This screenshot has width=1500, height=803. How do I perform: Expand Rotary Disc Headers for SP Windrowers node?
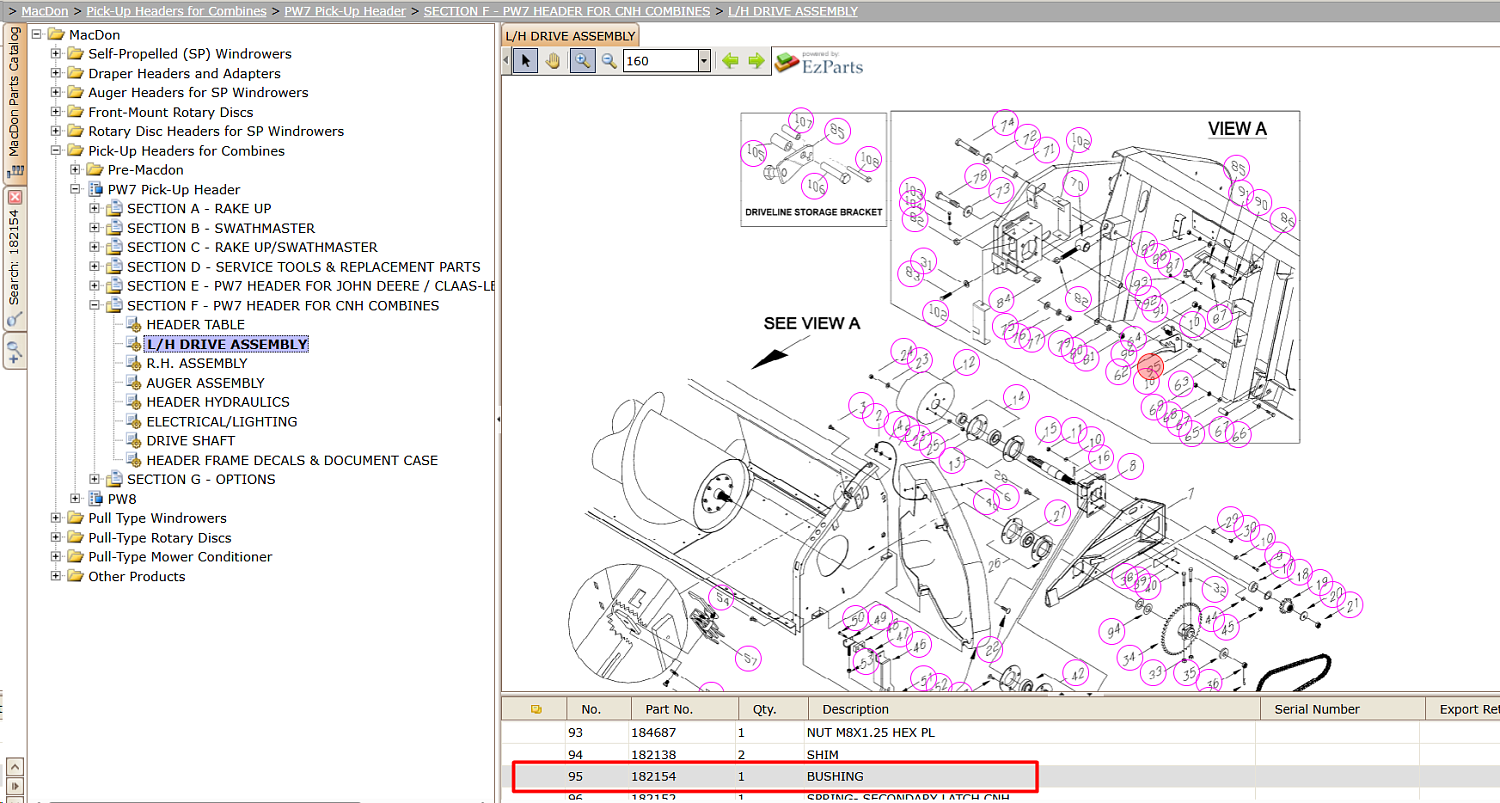tap(56, 132)
